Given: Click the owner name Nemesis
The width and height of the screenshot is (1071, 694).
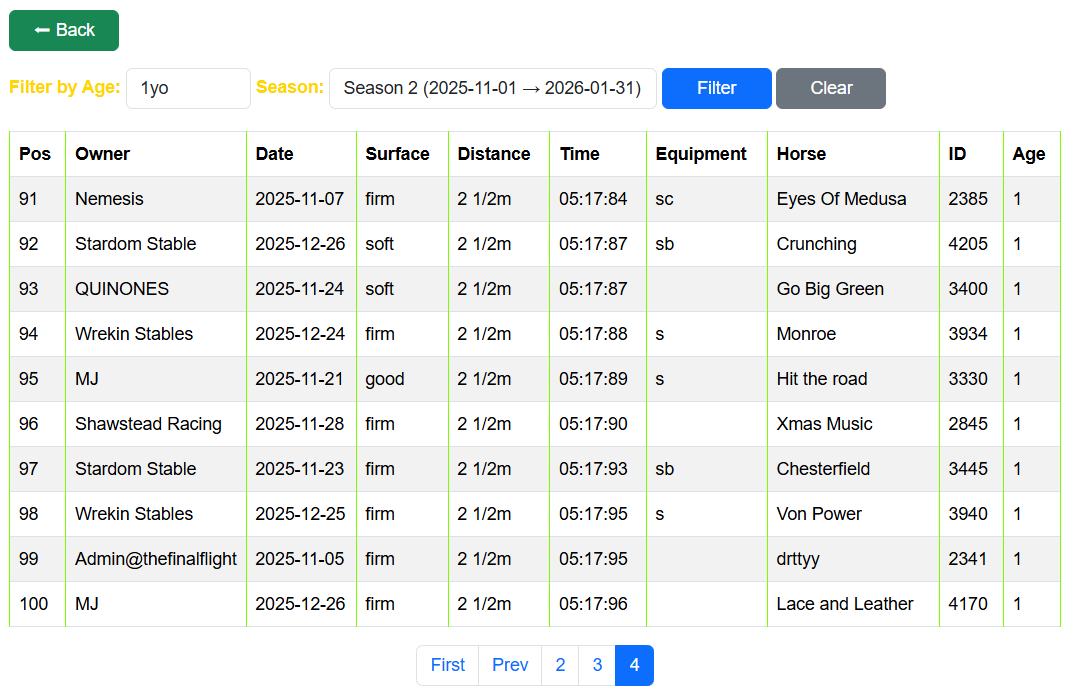Looking at the screenshot, I should pos(109,199).
